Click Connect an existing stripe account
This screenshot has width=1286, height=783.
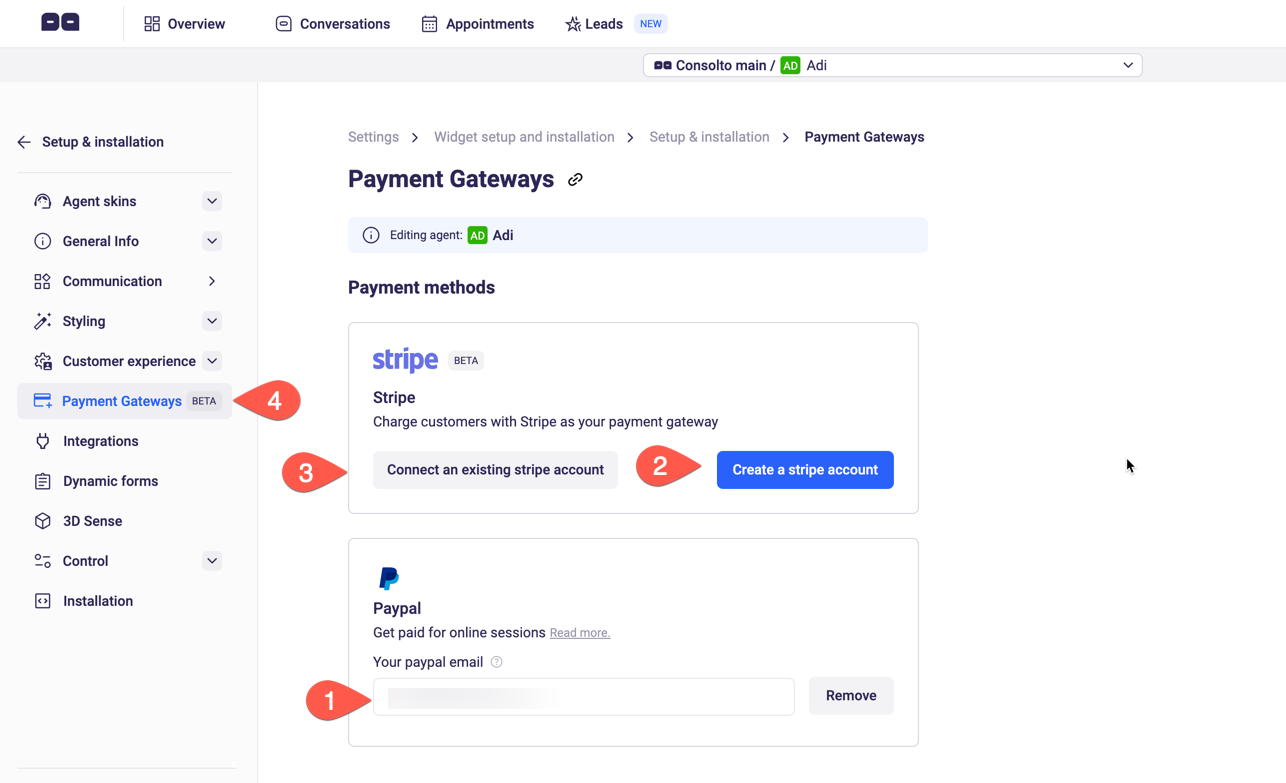point(495,470)
